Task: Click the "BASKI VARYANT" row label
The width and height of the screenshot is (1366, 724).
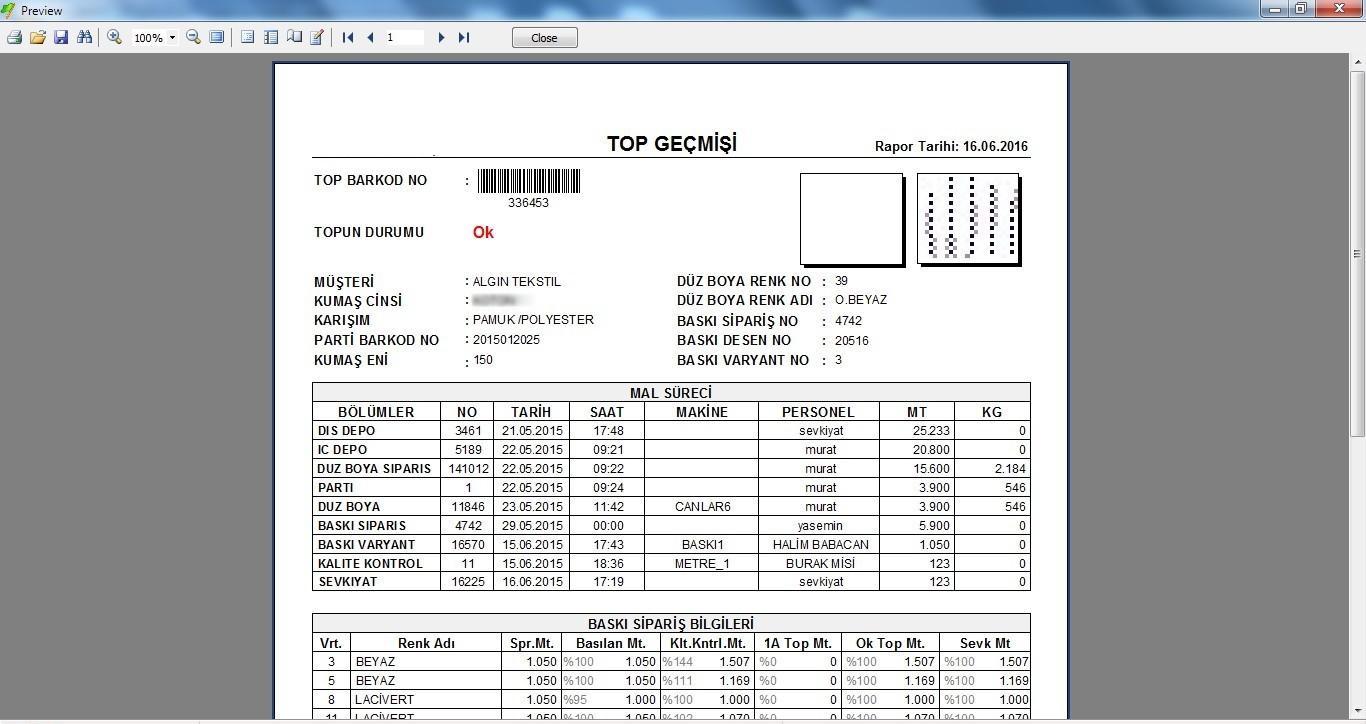Action: point(367,545)
